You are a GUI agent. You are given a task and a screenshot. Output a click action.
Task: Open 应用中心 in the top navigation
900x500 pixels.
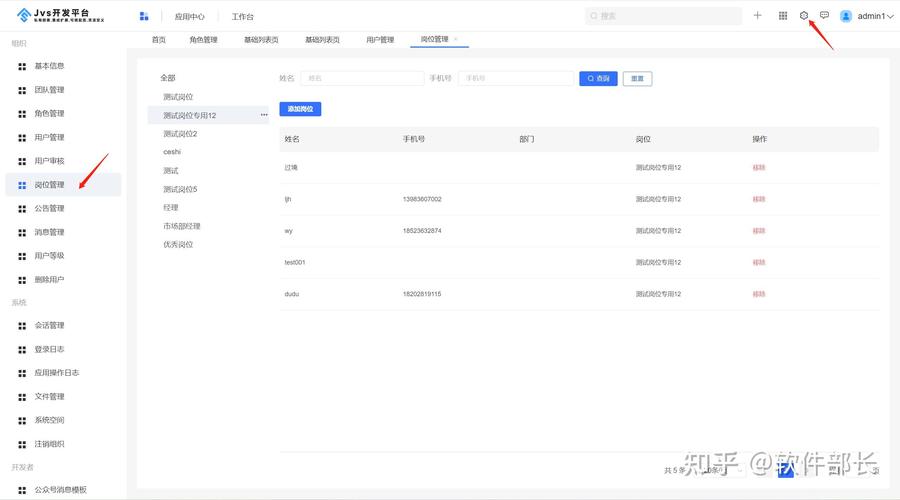pos(189,17)
